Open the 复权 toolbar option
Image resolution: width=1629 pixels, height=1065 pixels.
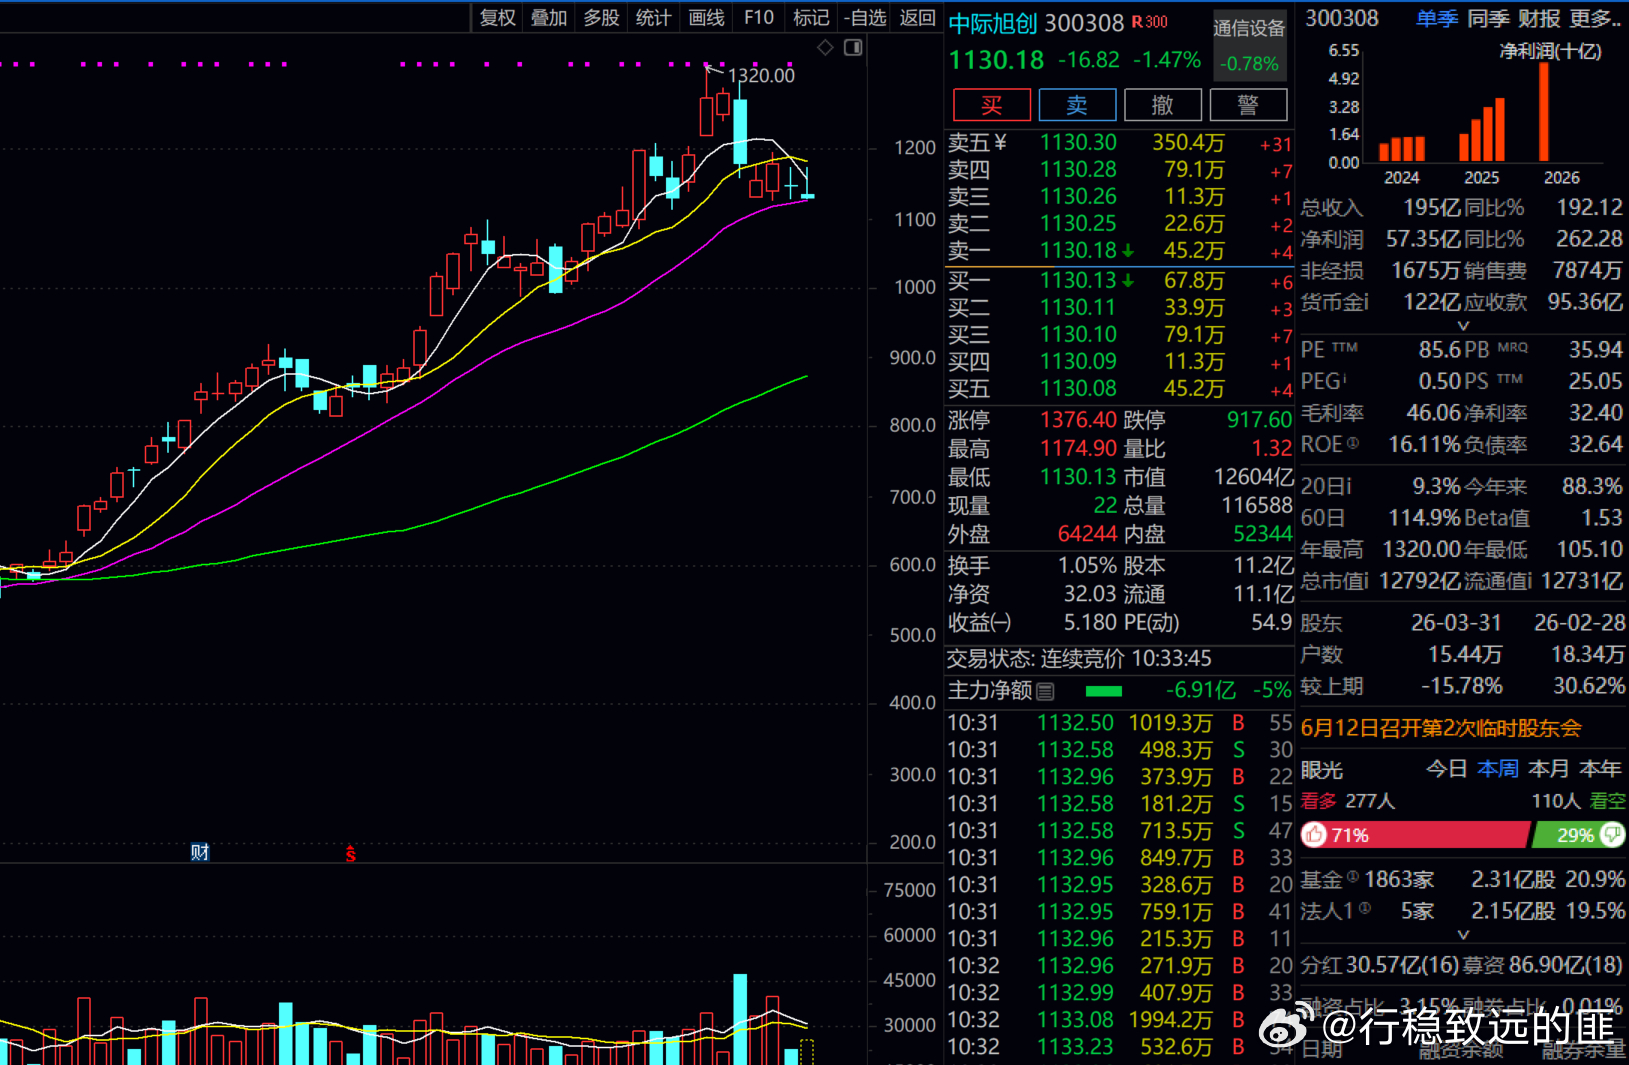(497, 17)
